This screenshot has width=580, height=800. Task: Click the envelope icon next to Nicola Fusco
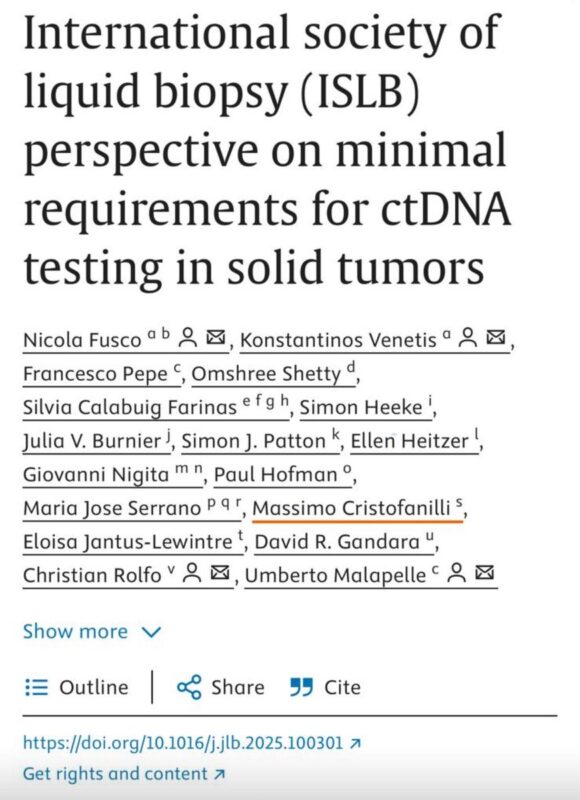pos(216,338)
